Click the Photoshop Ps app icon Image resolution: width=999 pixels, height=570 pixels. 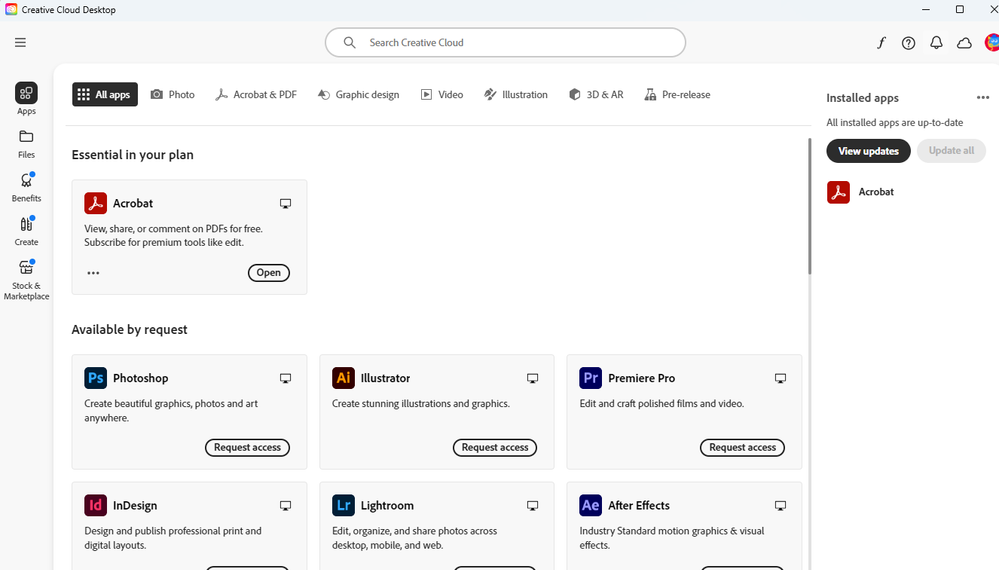96,378
